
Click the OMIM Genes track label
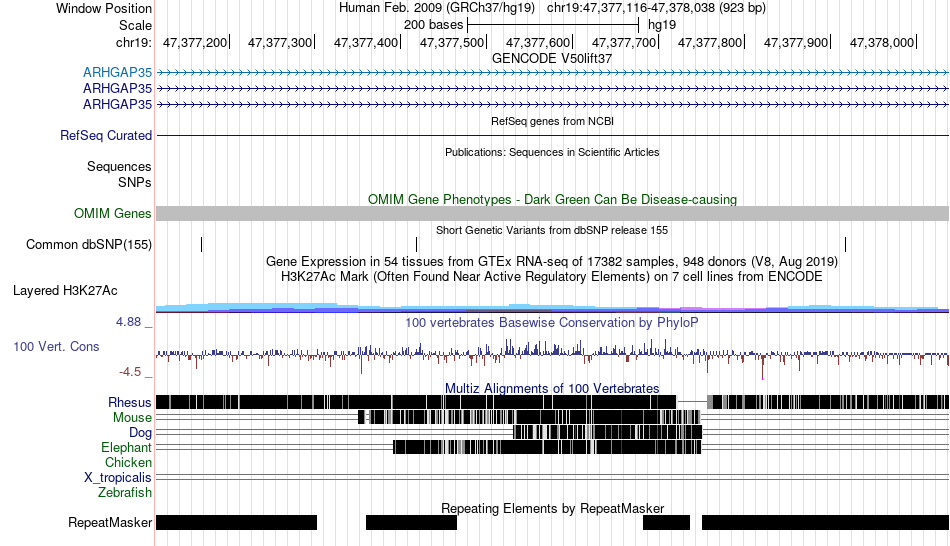[113, 213]
